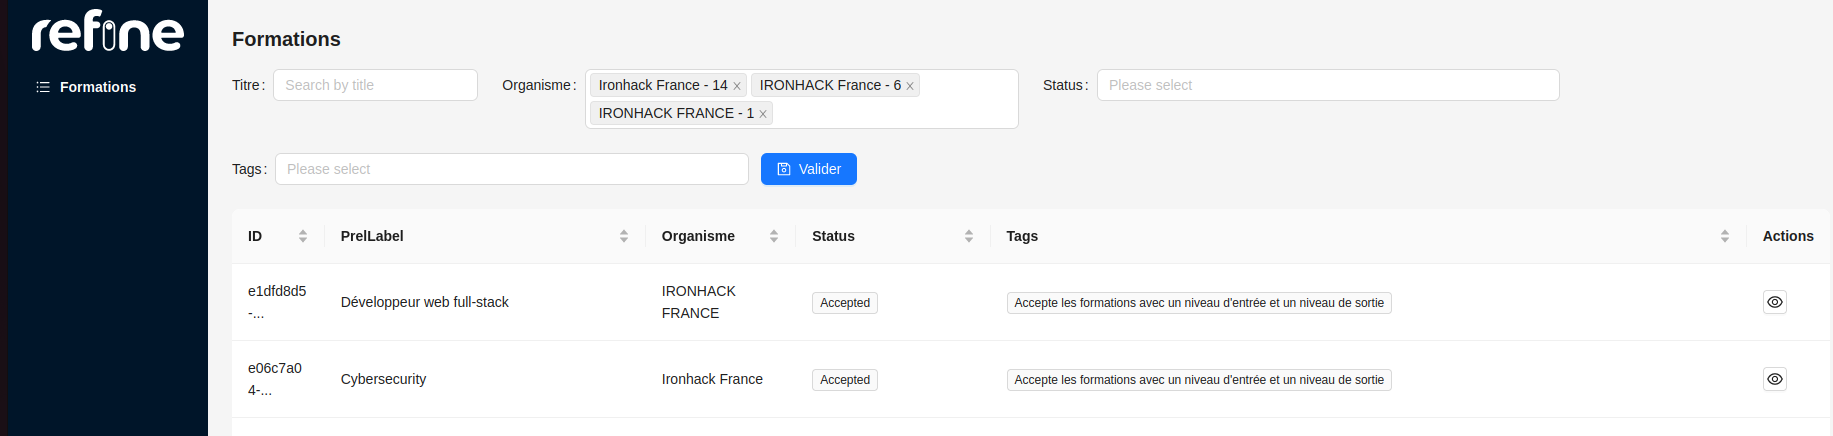This screenshot has height=436, width=1833.
Task: Click the refine logo
Action: pyautogui.click(x=107, y=30)
